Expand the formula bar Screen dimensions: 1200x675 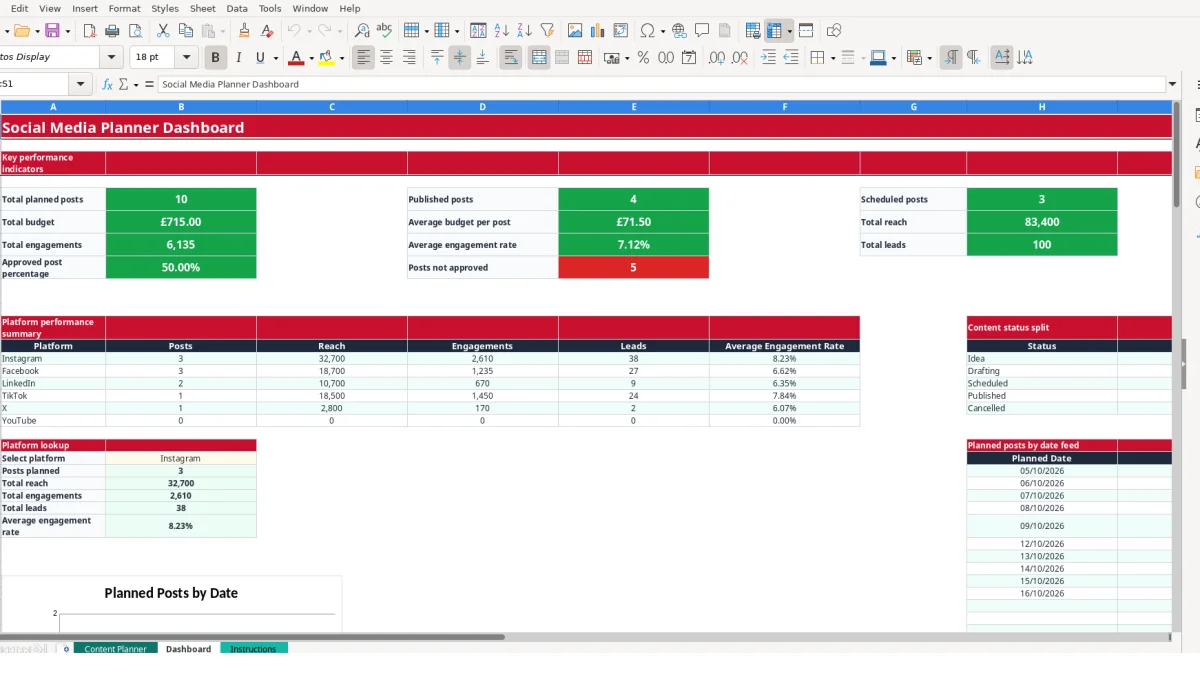pos(1172,85)
